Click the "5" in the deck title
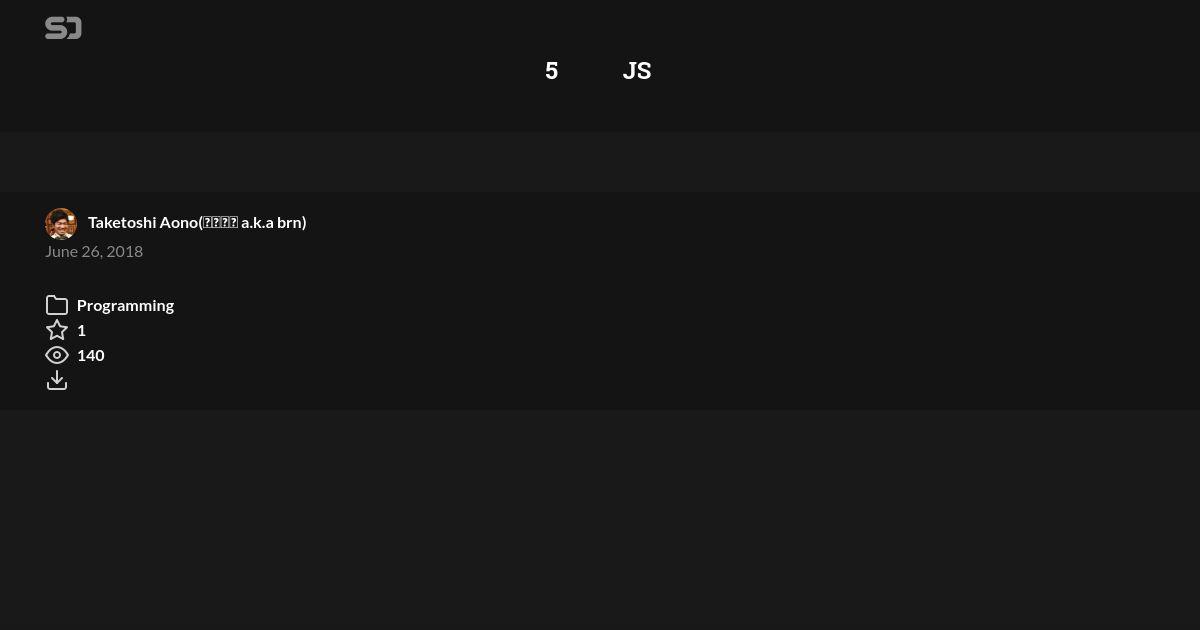This screenshot has width=1200, height=630. (551, 71)
